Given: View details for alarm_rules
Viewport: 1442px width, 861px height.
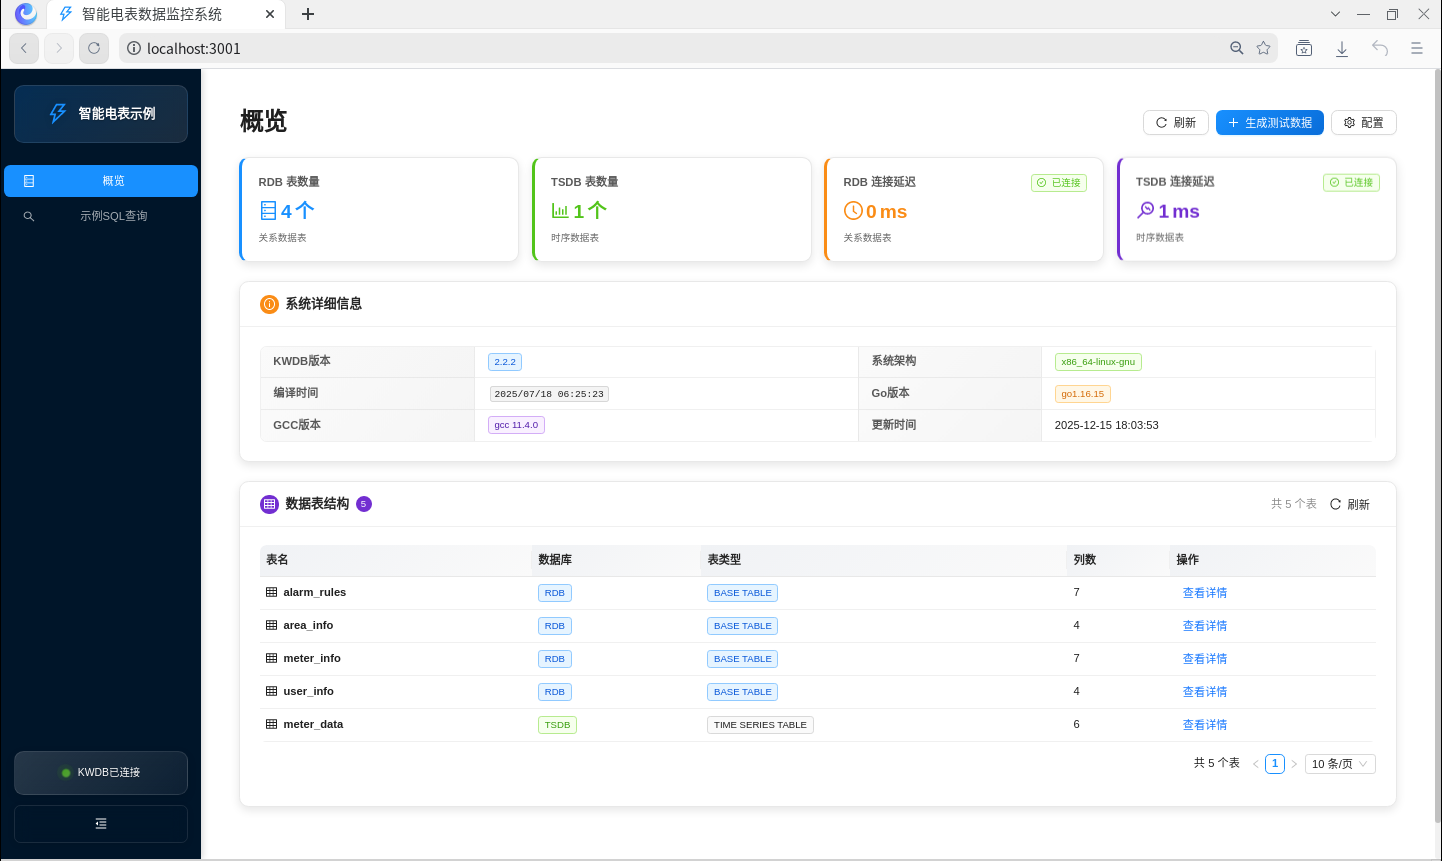Looking at the screenshot, I should click(x=1204, y=593).
